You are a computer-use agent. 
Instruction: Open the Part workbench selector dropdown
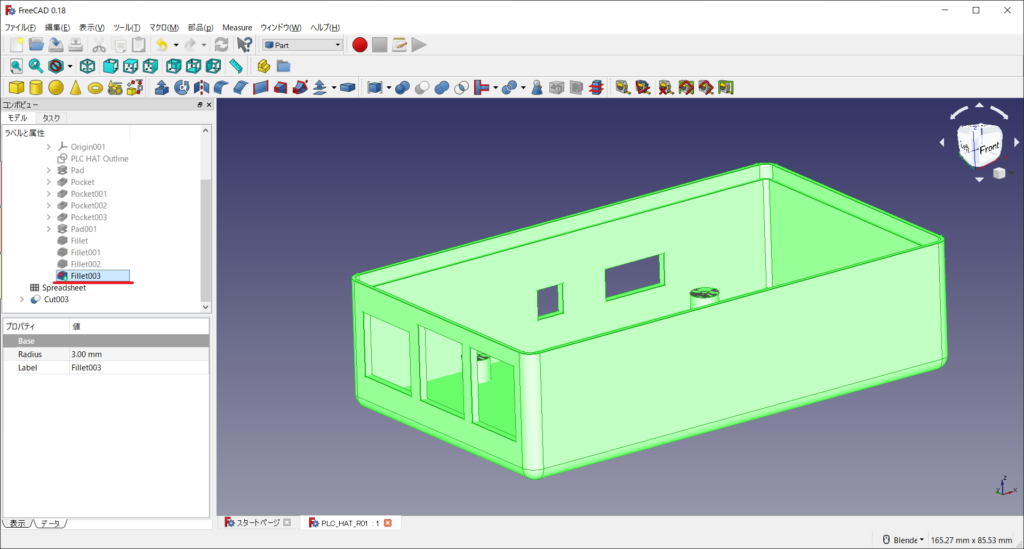point(302,45)
